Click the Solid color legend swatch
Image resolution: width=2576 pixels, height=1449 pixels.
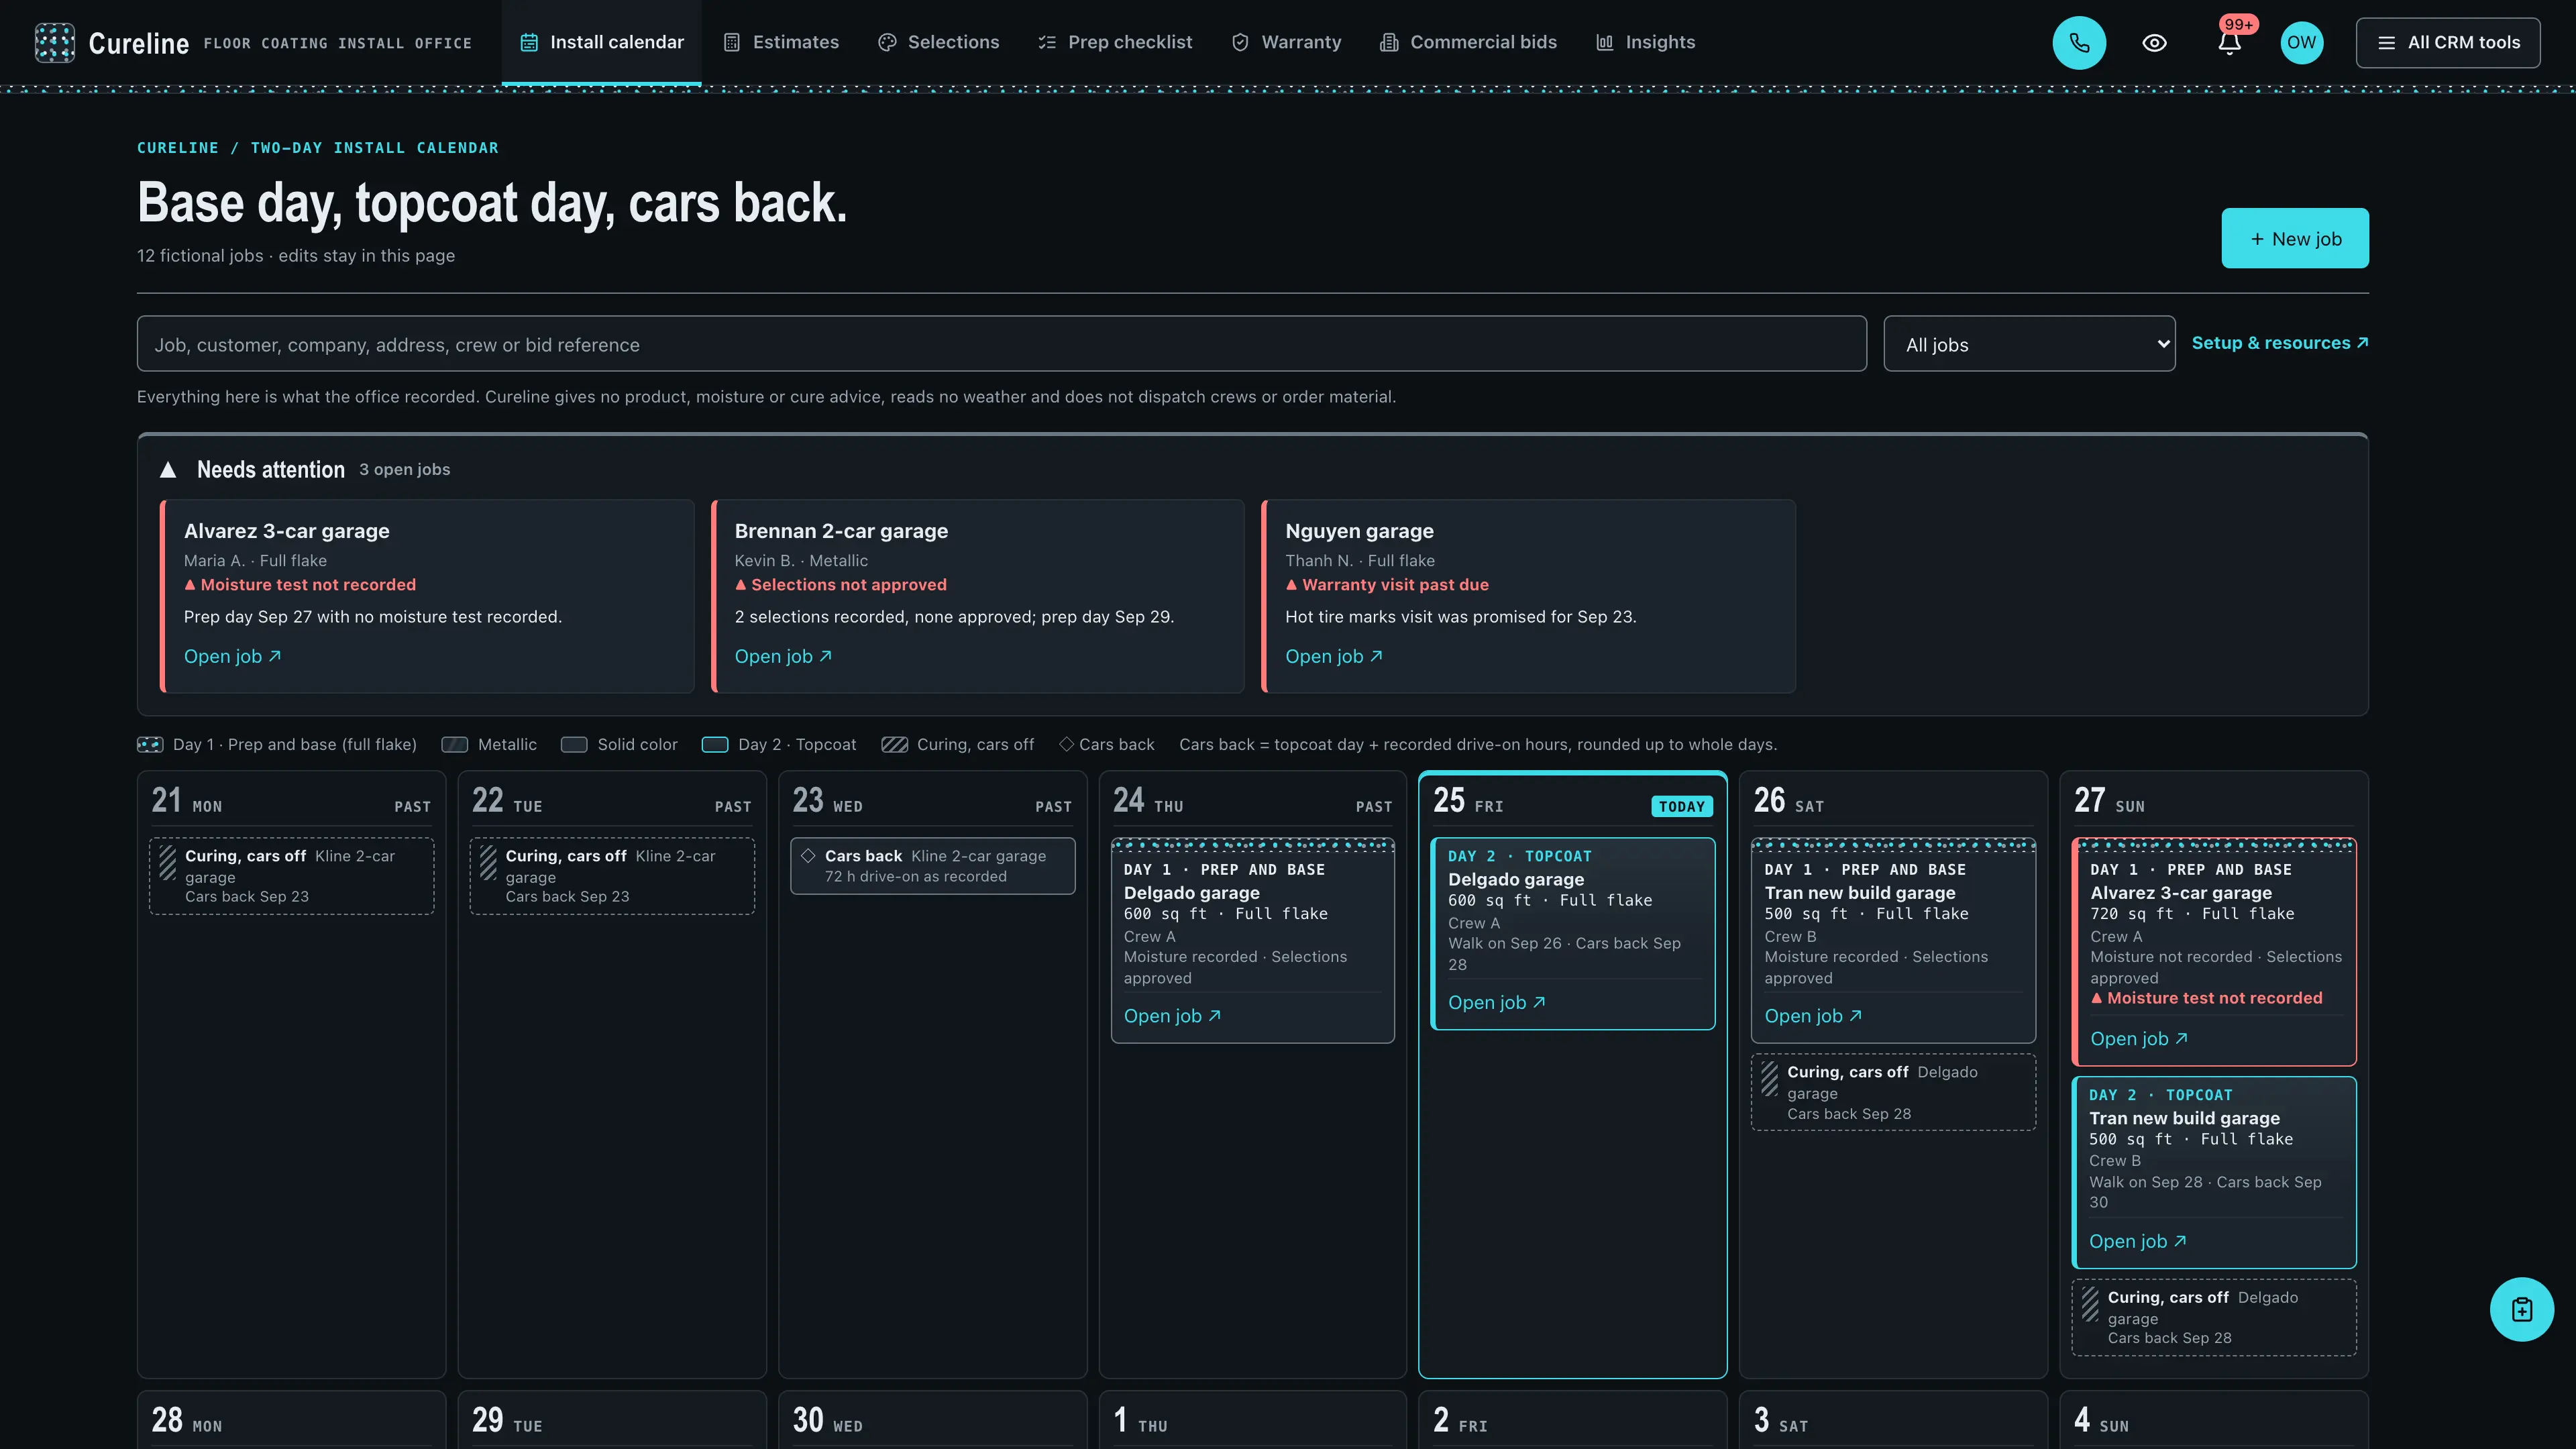[574, 744]
